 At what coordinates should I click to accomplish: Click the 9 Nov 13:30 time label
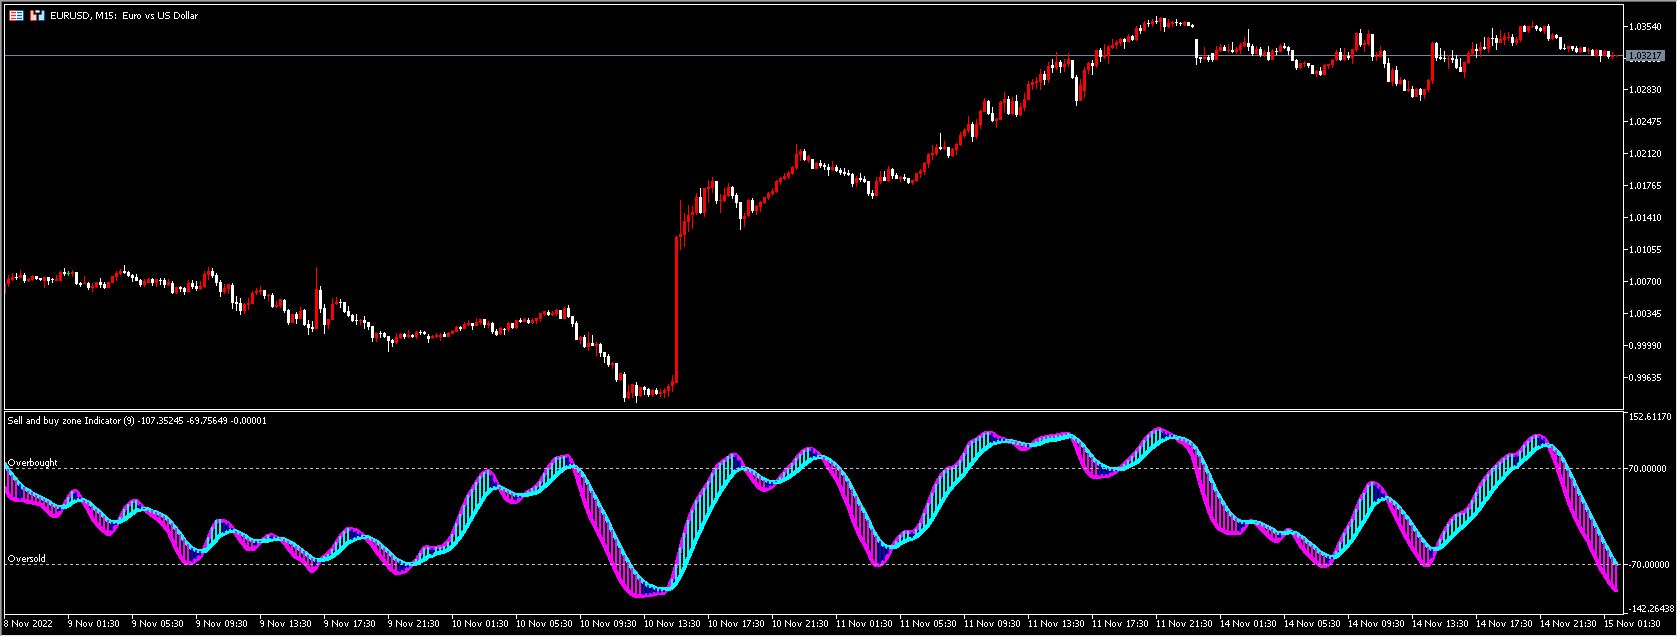(285, 624)
